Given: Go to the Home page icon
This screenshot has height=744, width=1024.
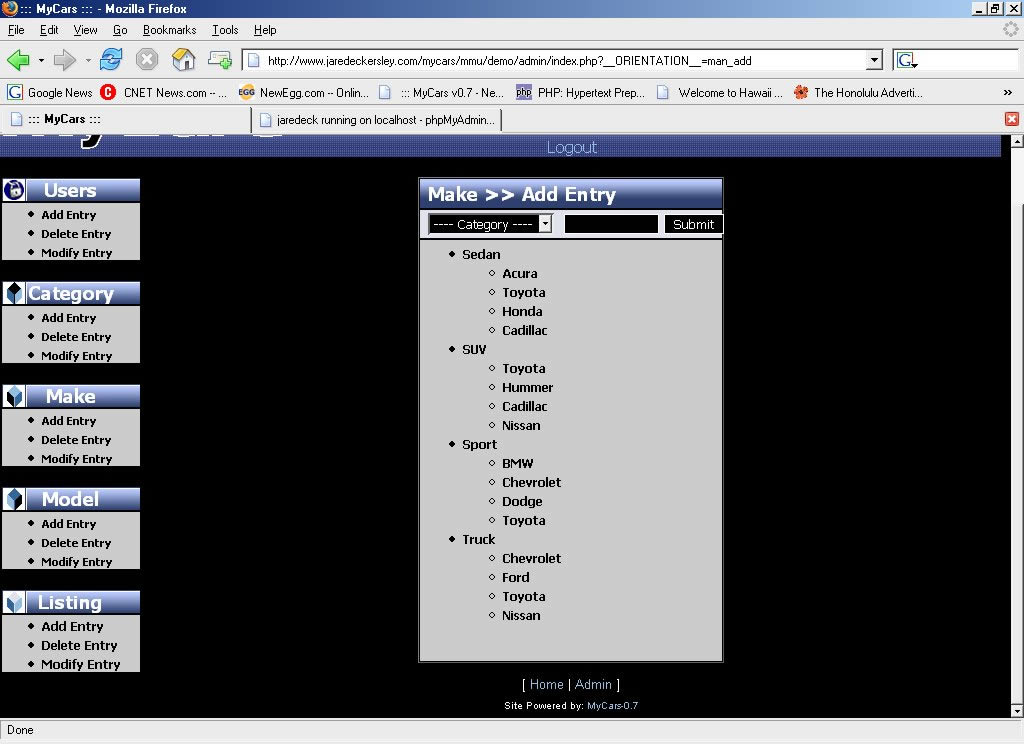Looking at the screenshot, I should pyautogui.click(x=184, y=59).
